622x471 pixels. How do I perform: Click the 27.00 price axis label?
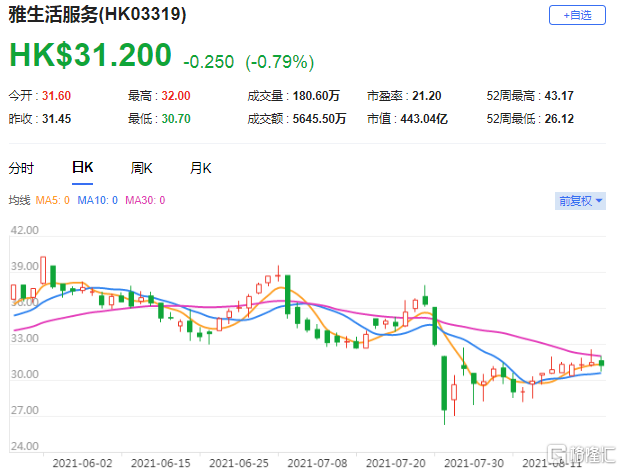tap(25, 410)
